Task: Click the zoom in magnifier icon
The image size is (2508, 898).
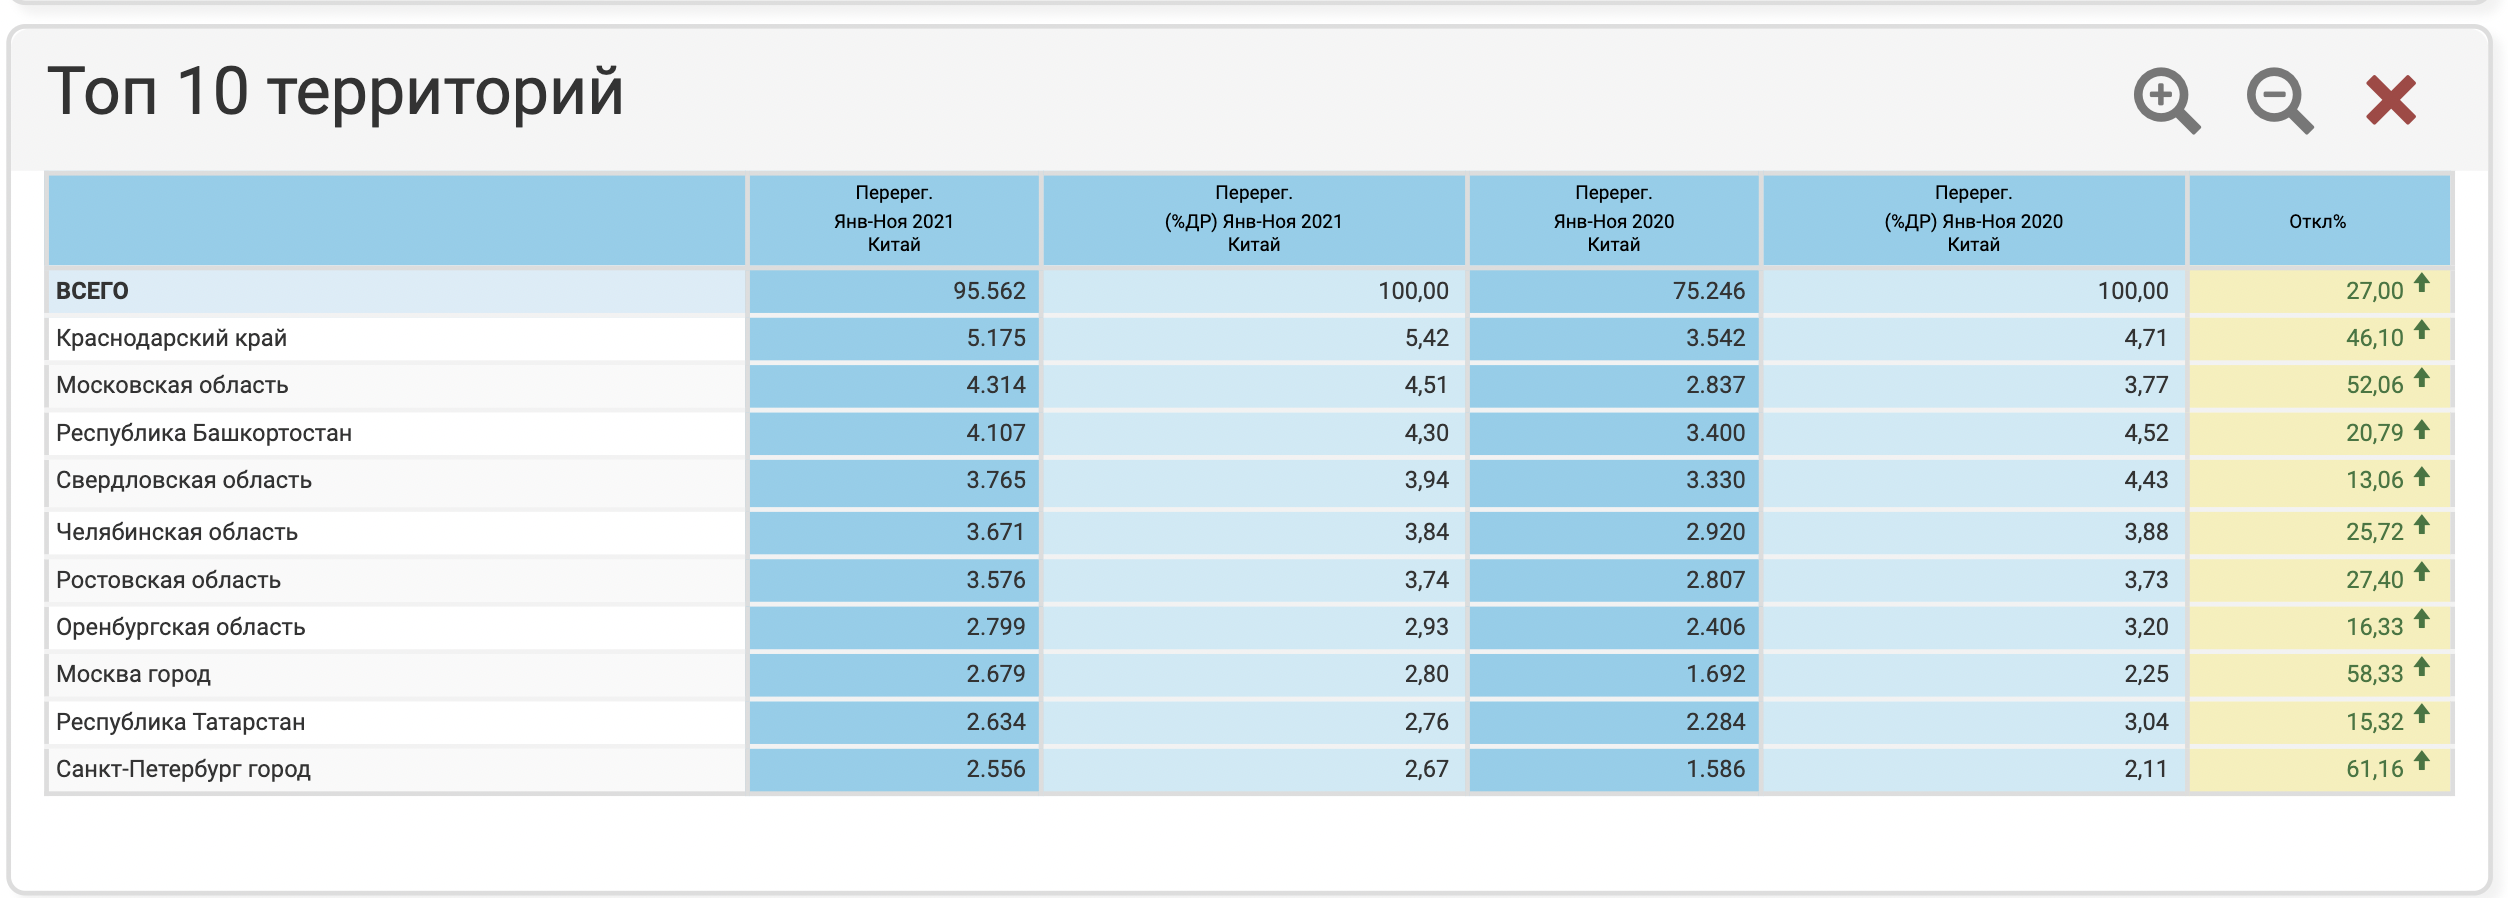Action: coord(2165,100)
